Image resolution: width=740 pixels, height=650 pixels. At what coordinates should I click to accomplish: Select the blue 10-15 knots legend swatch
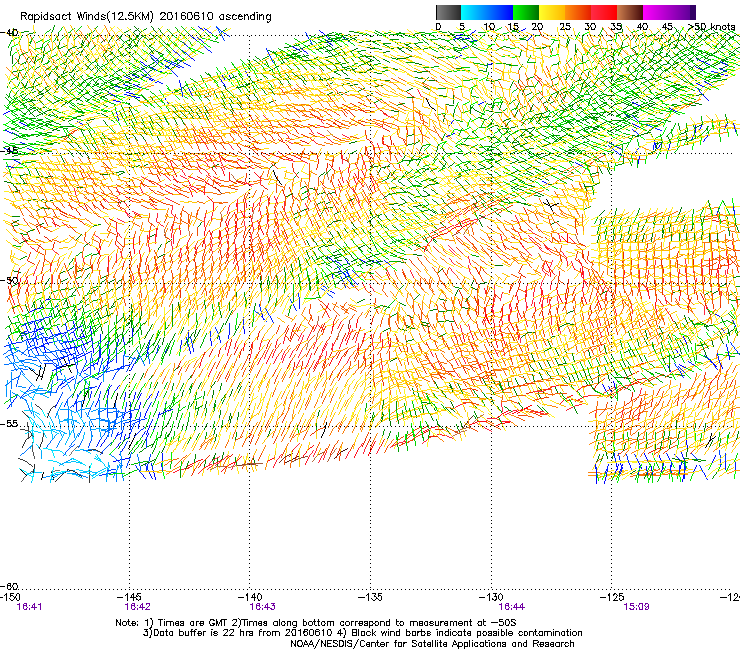(x=500, y=12)
